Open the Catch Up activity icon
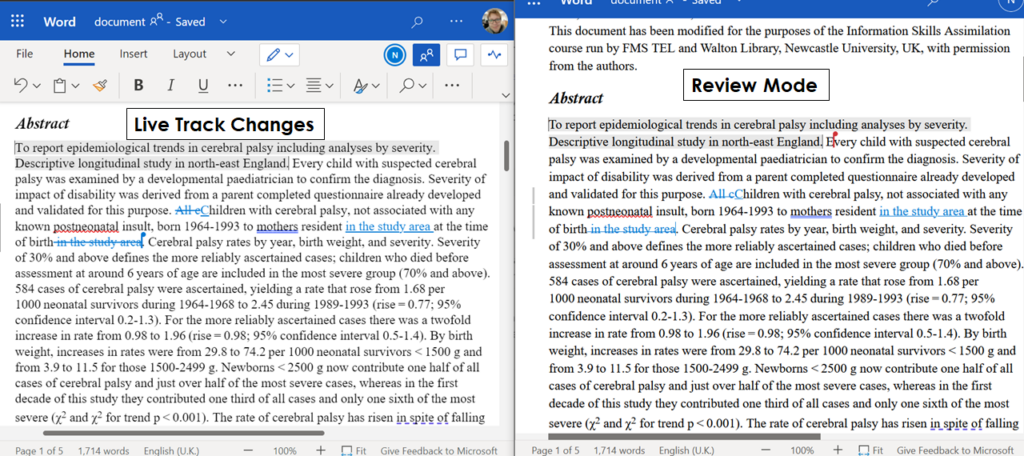The width and height of the screenshot is (1024, 456). point(494,54)
